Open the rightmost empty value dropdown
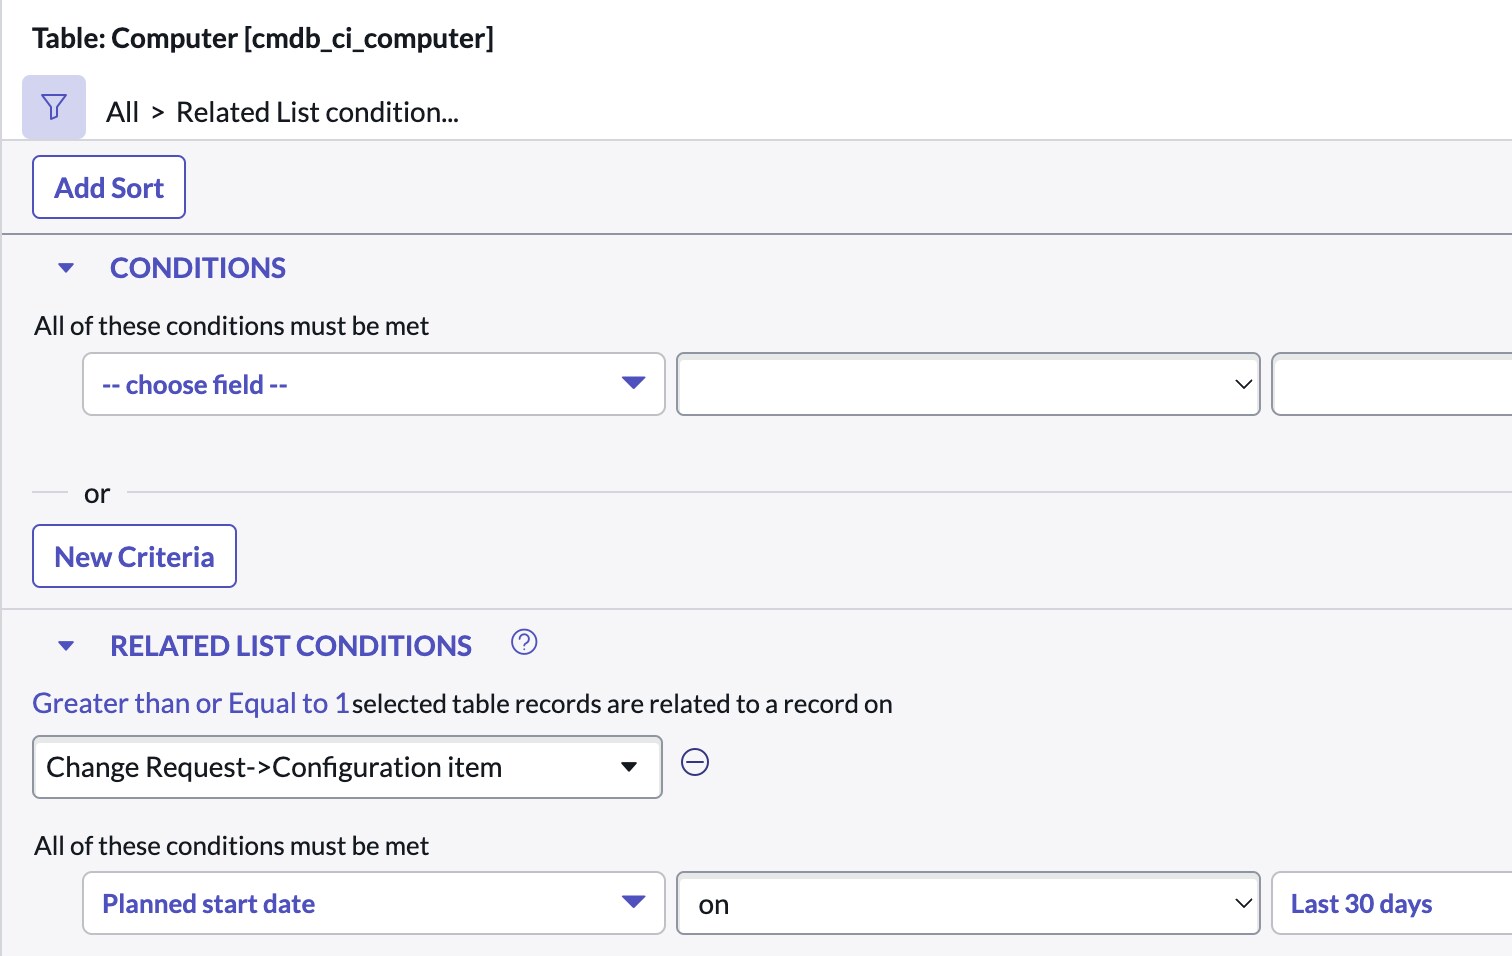The width and height of the screenshot is (1512, 956). tap(1392, 384)
